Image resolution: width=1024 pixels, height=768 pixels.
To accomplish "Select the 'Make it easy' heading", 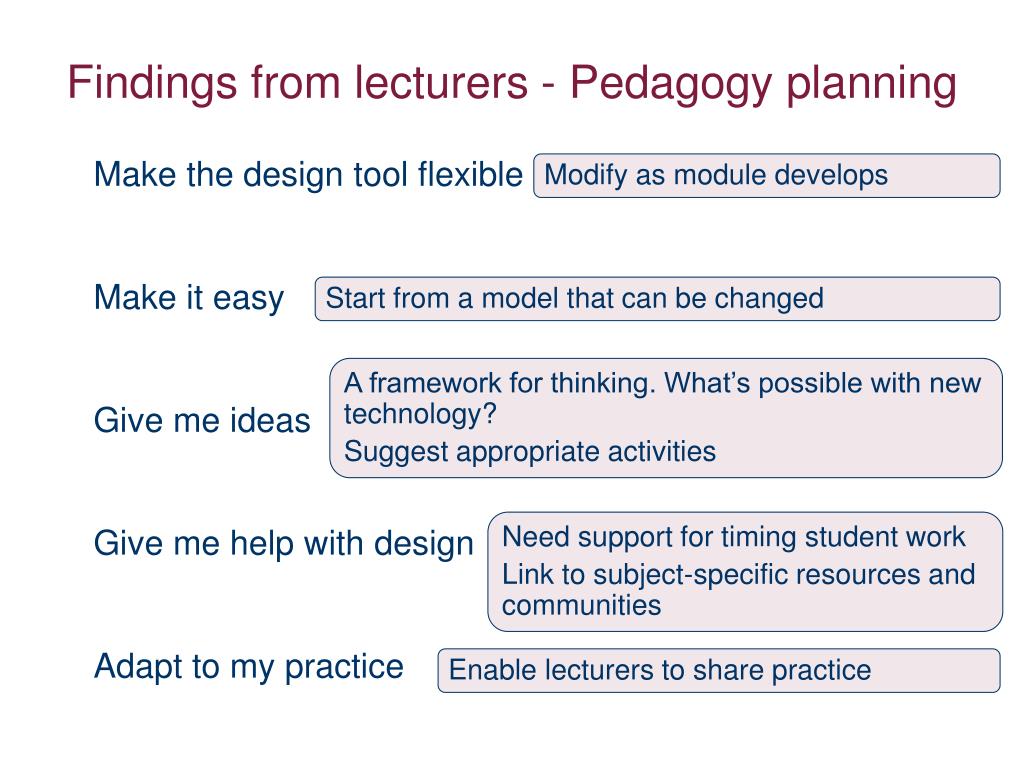I will (x=189, y=299).
